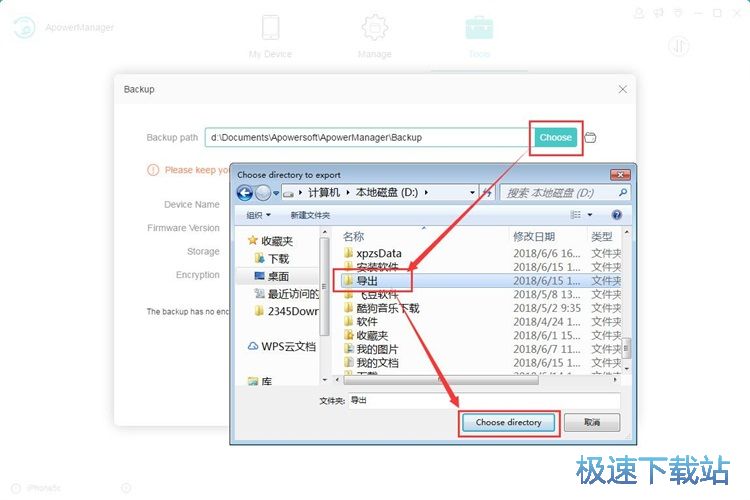Open the Tools tab
Image resolution: width=750 pixels, height=500 pixels.
tap(479, 36)
